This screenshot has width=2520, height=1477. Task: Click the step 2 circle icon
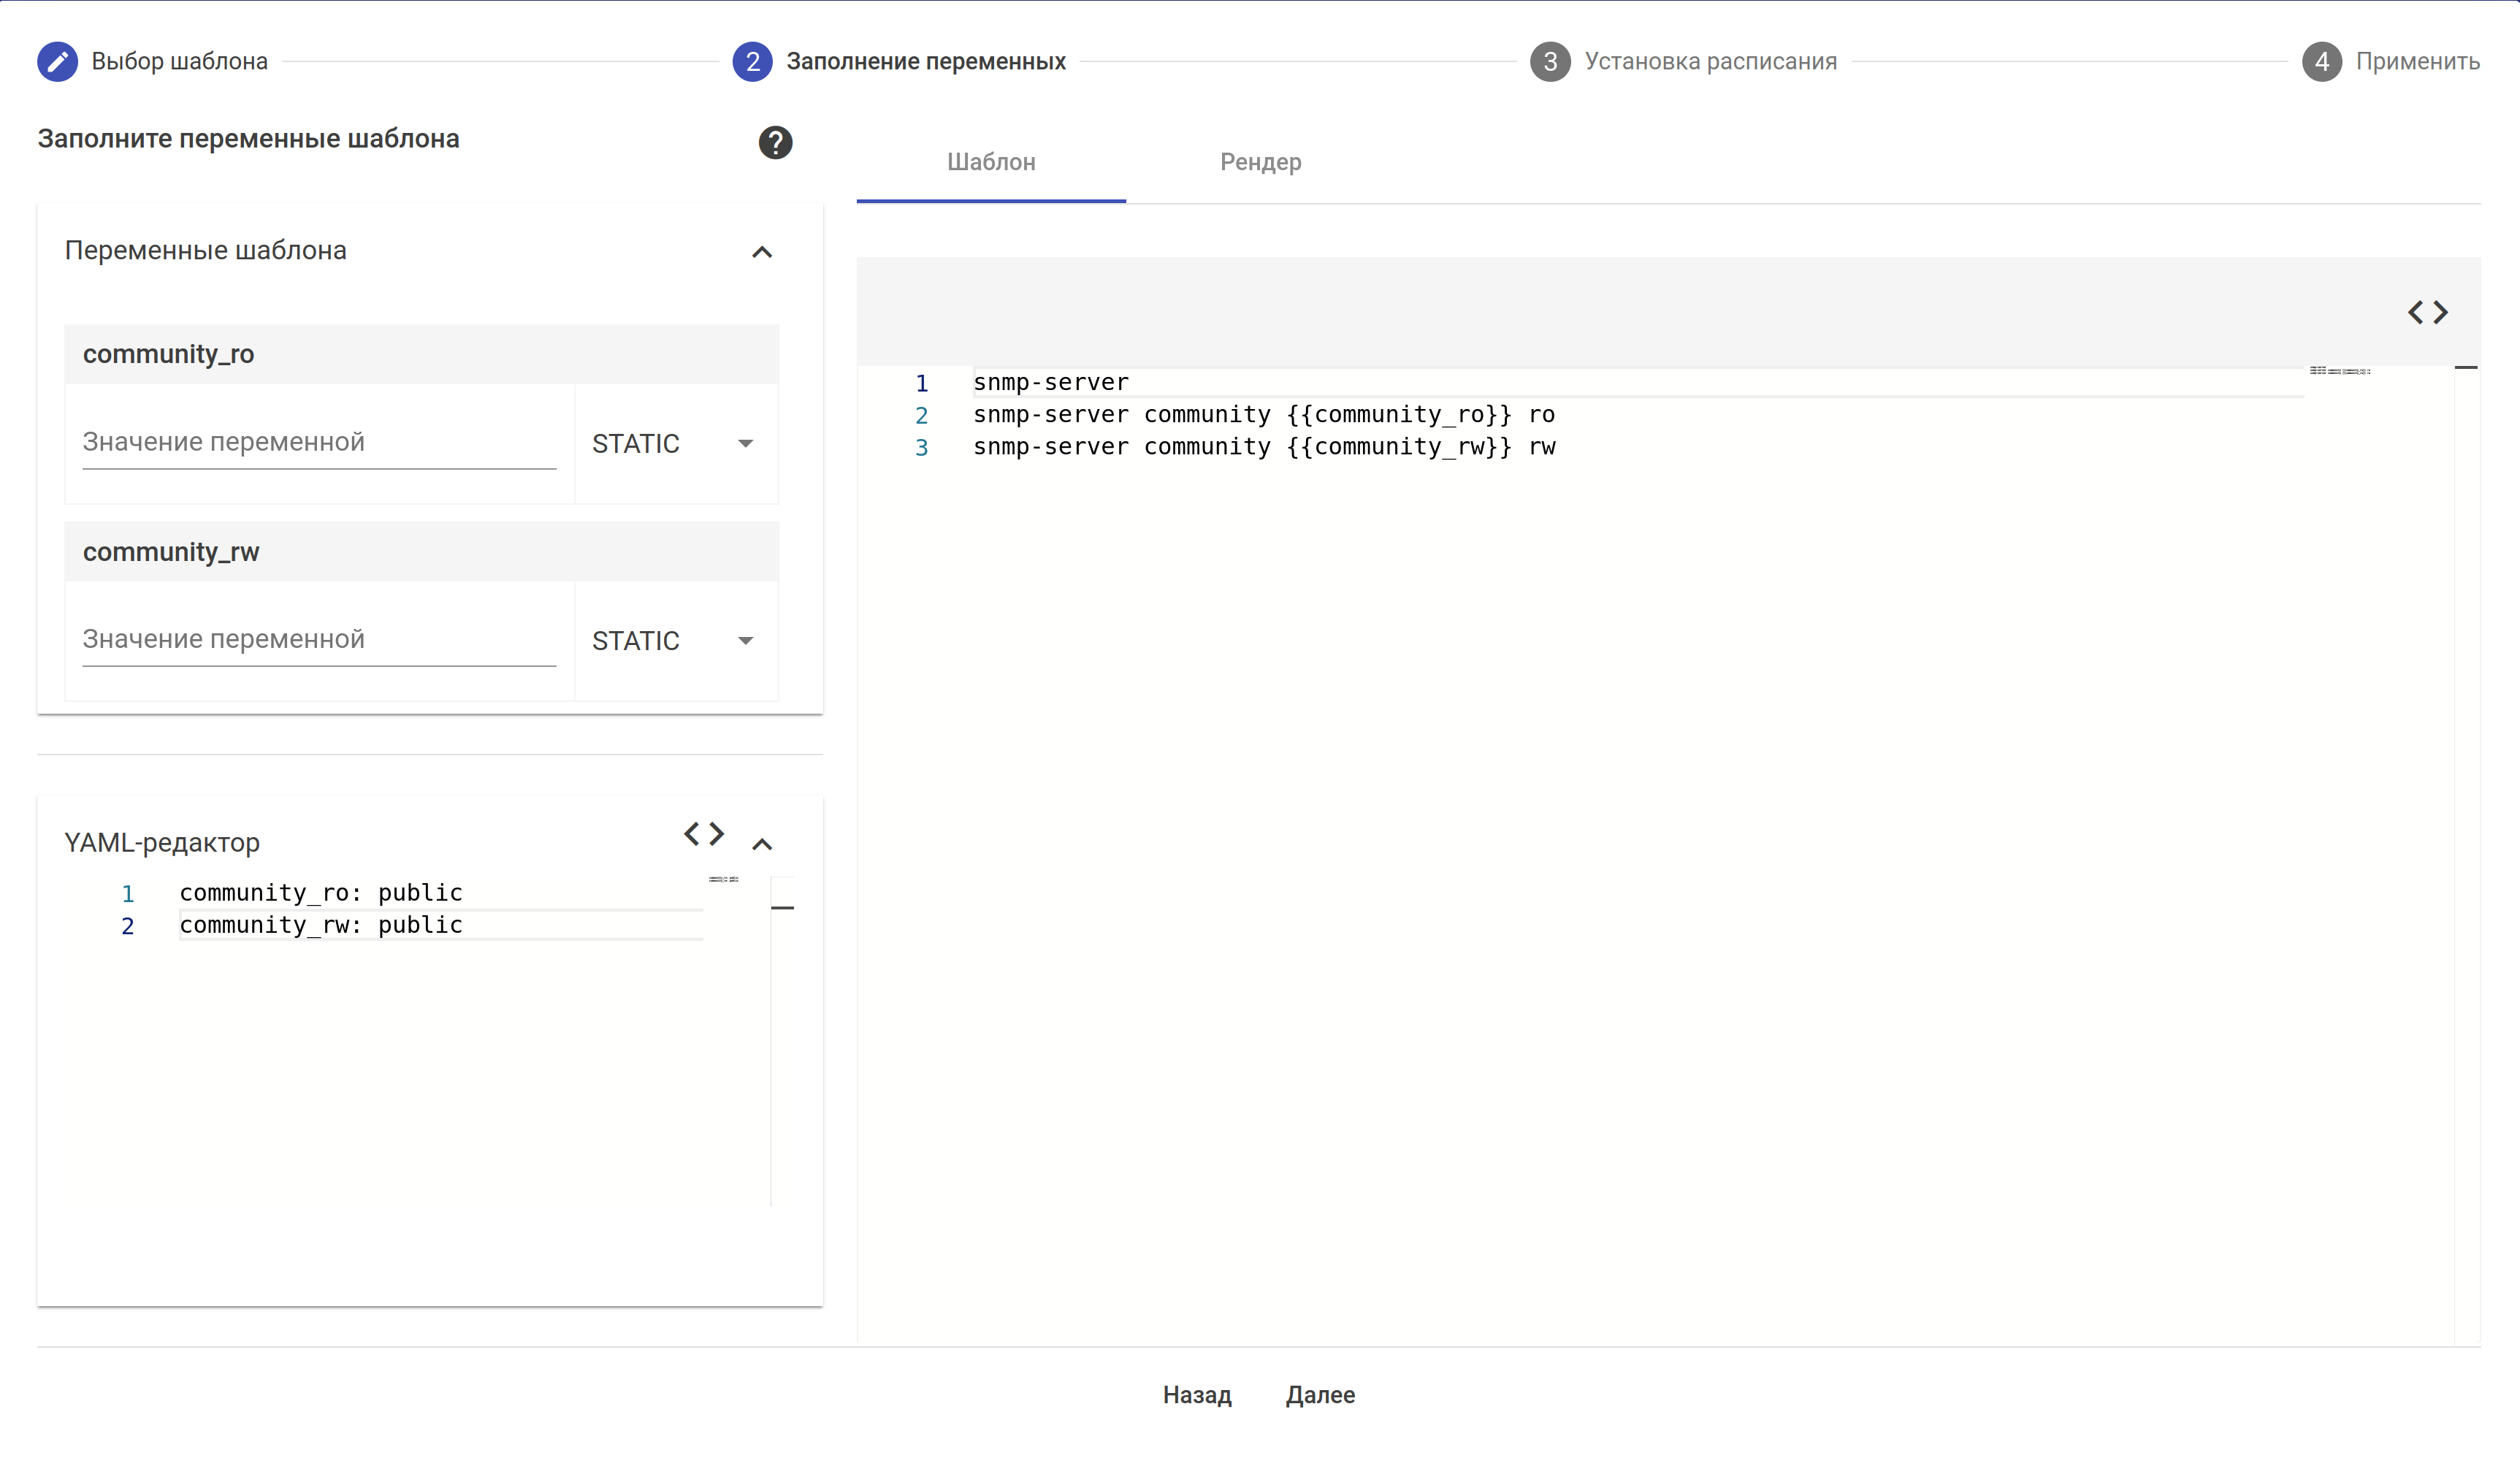tap(752, 62)
